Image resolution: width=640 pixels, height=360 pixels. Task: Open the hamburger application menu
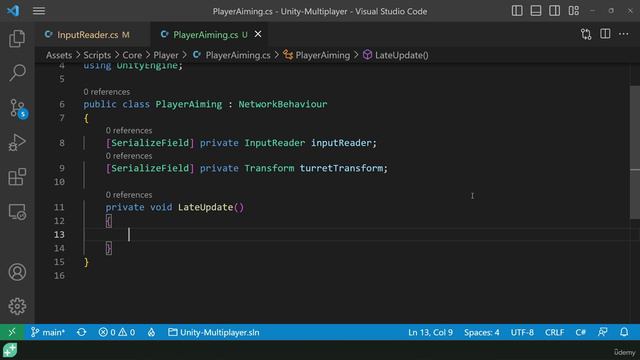pos(39,11)
